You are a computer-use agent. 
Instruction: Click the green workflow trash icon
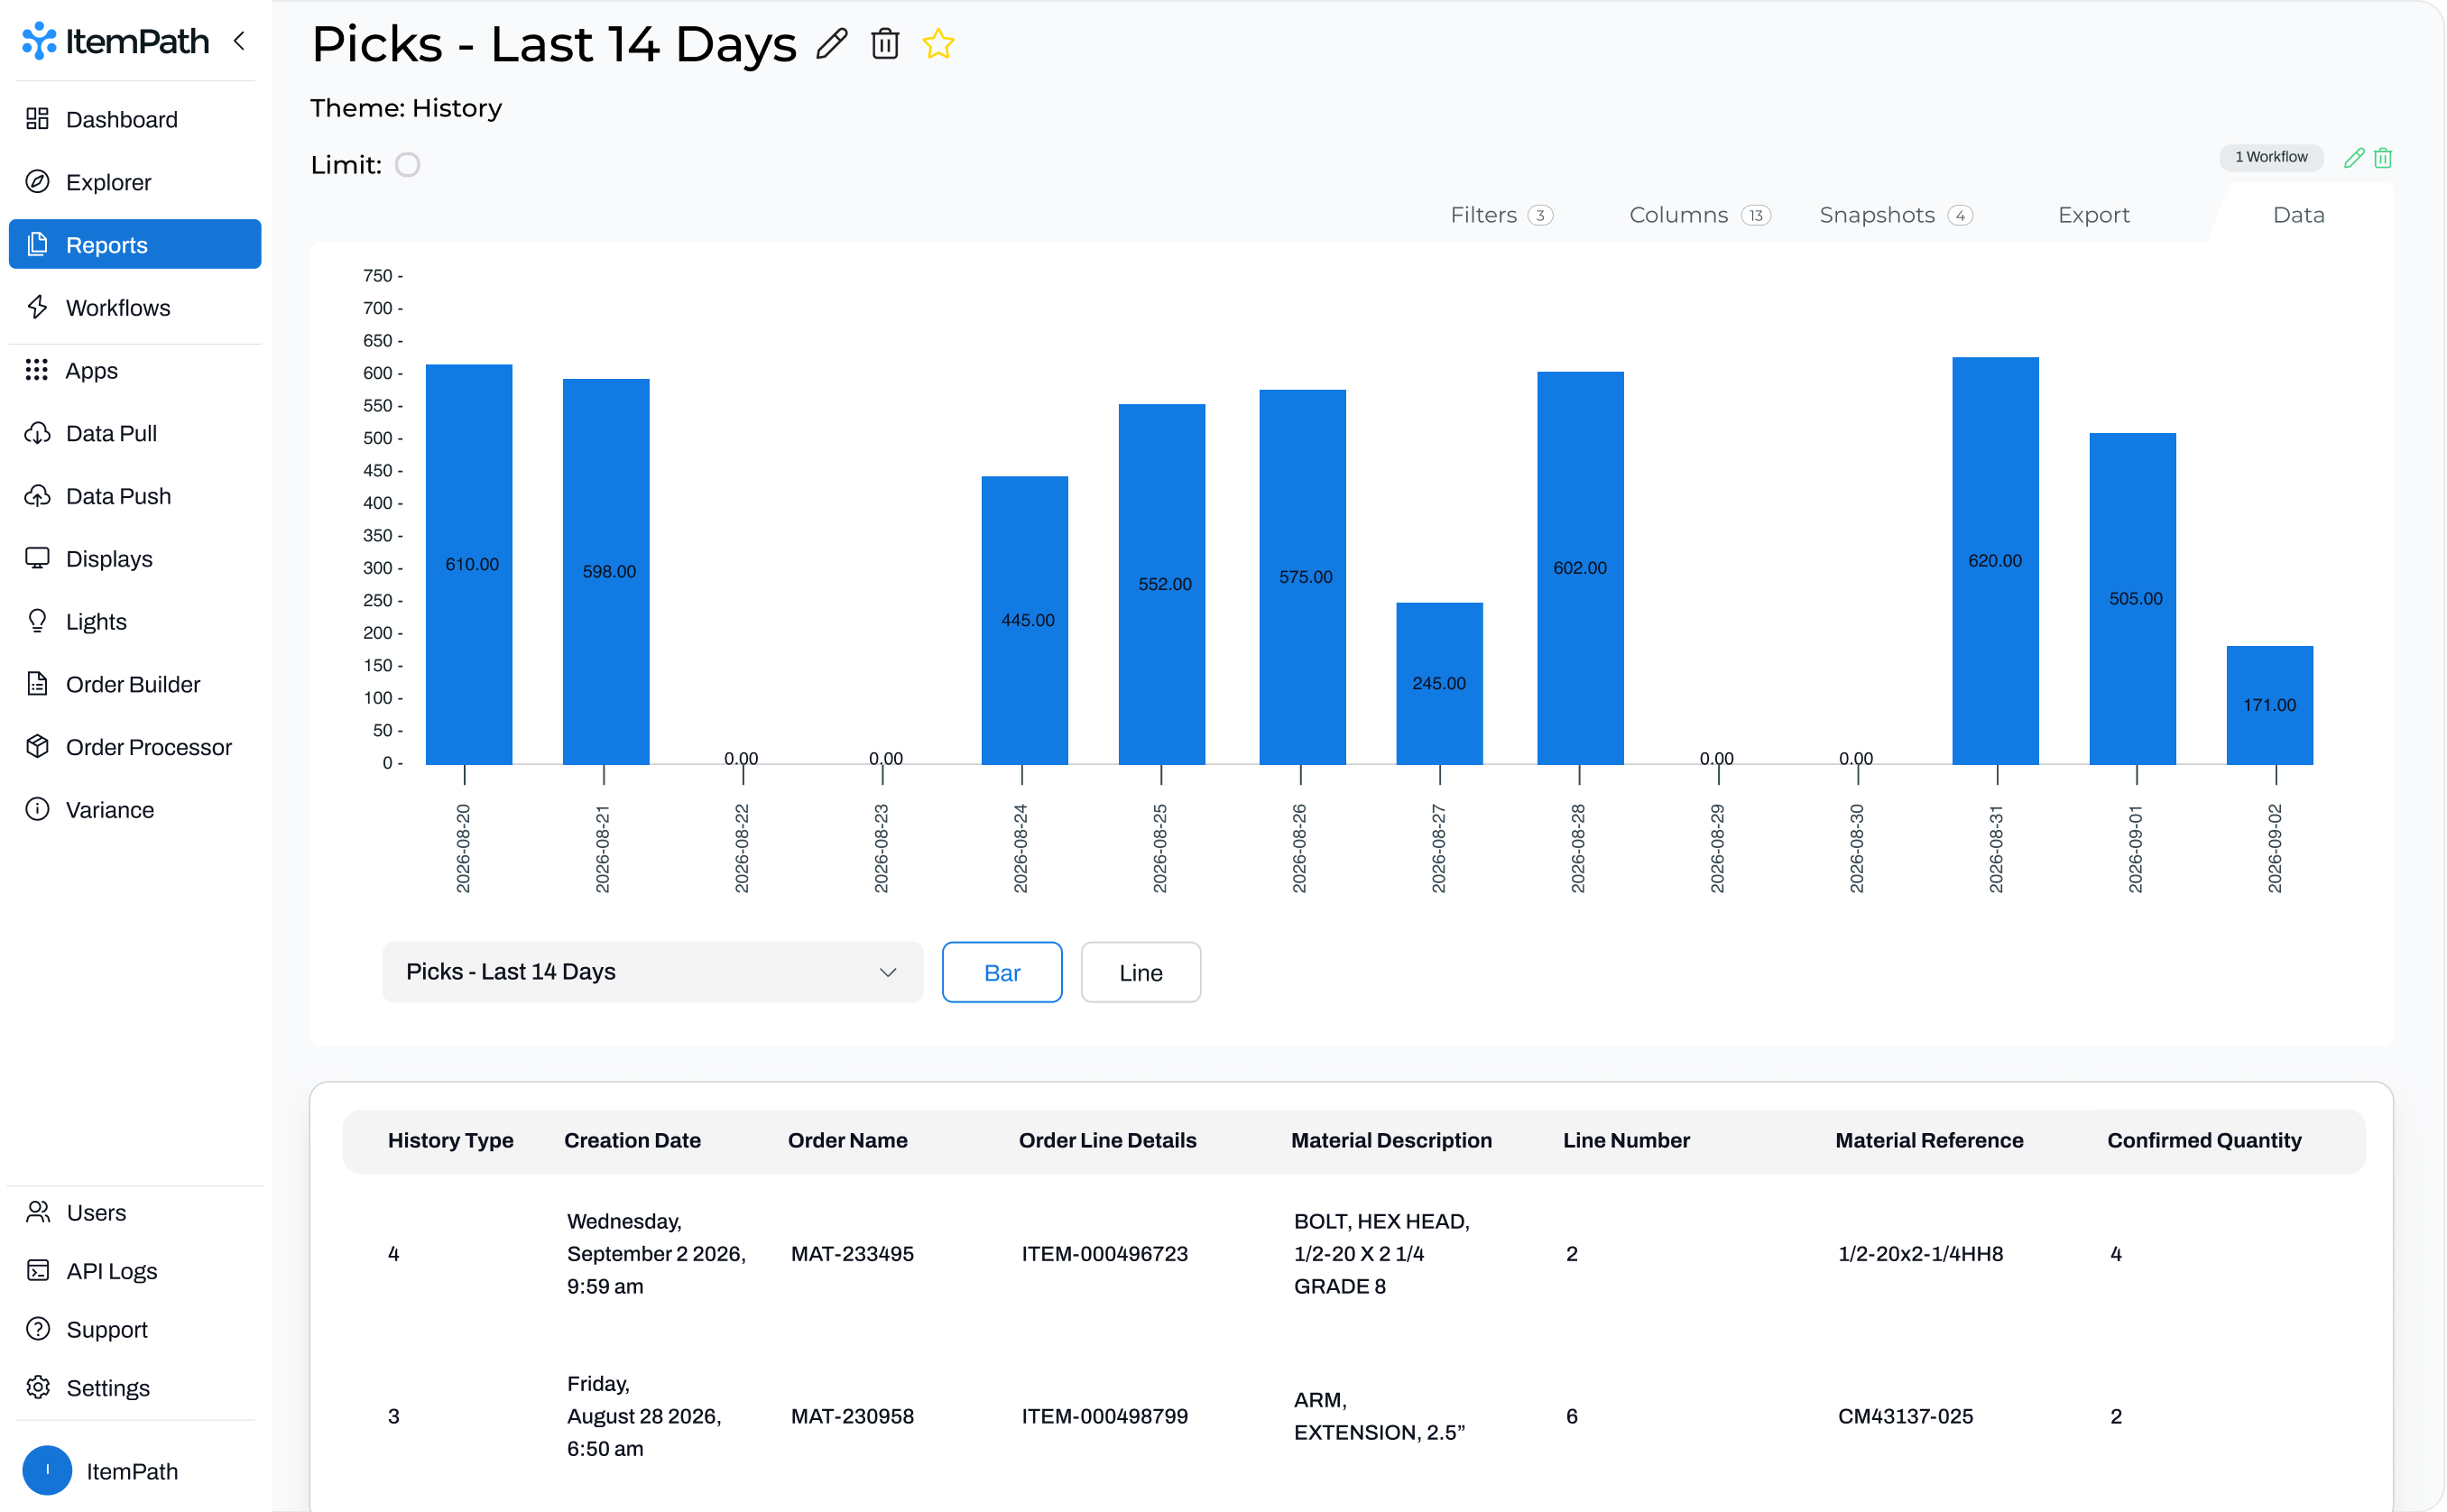[x=2383, y=157]
